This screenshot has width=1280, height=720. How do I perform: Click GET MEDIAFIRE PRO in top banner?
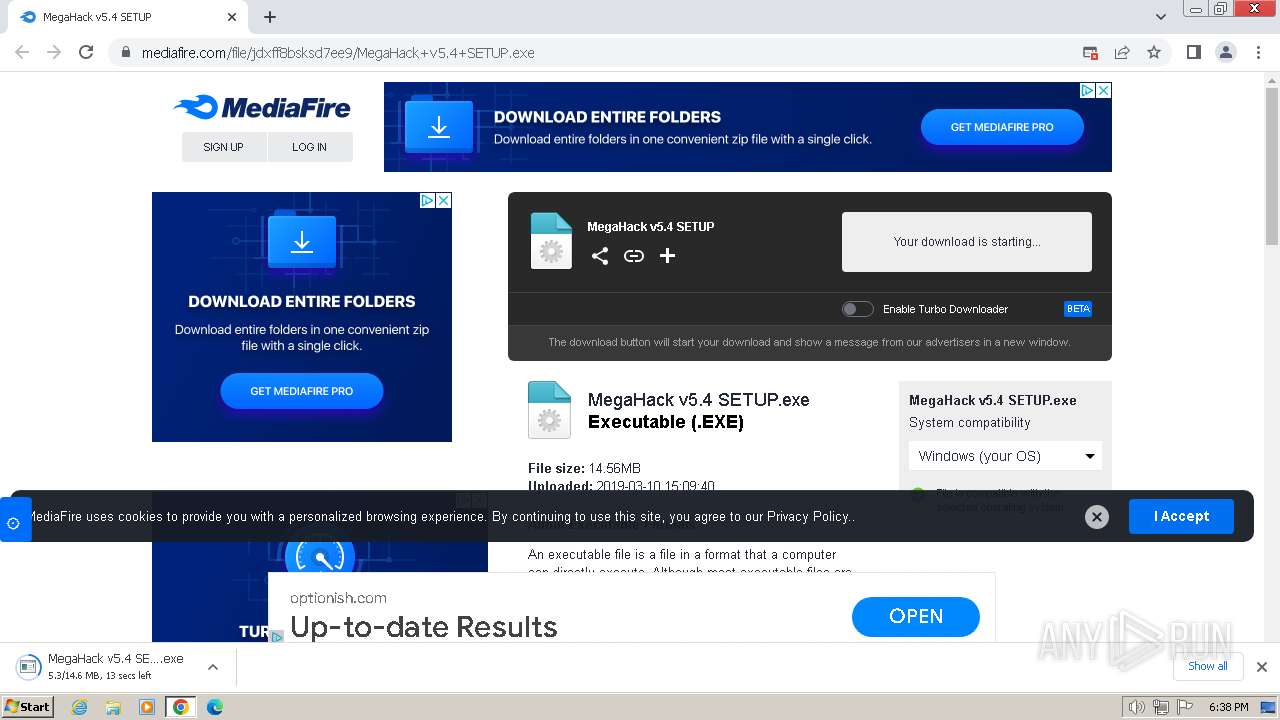click(x=1002, y=127)
